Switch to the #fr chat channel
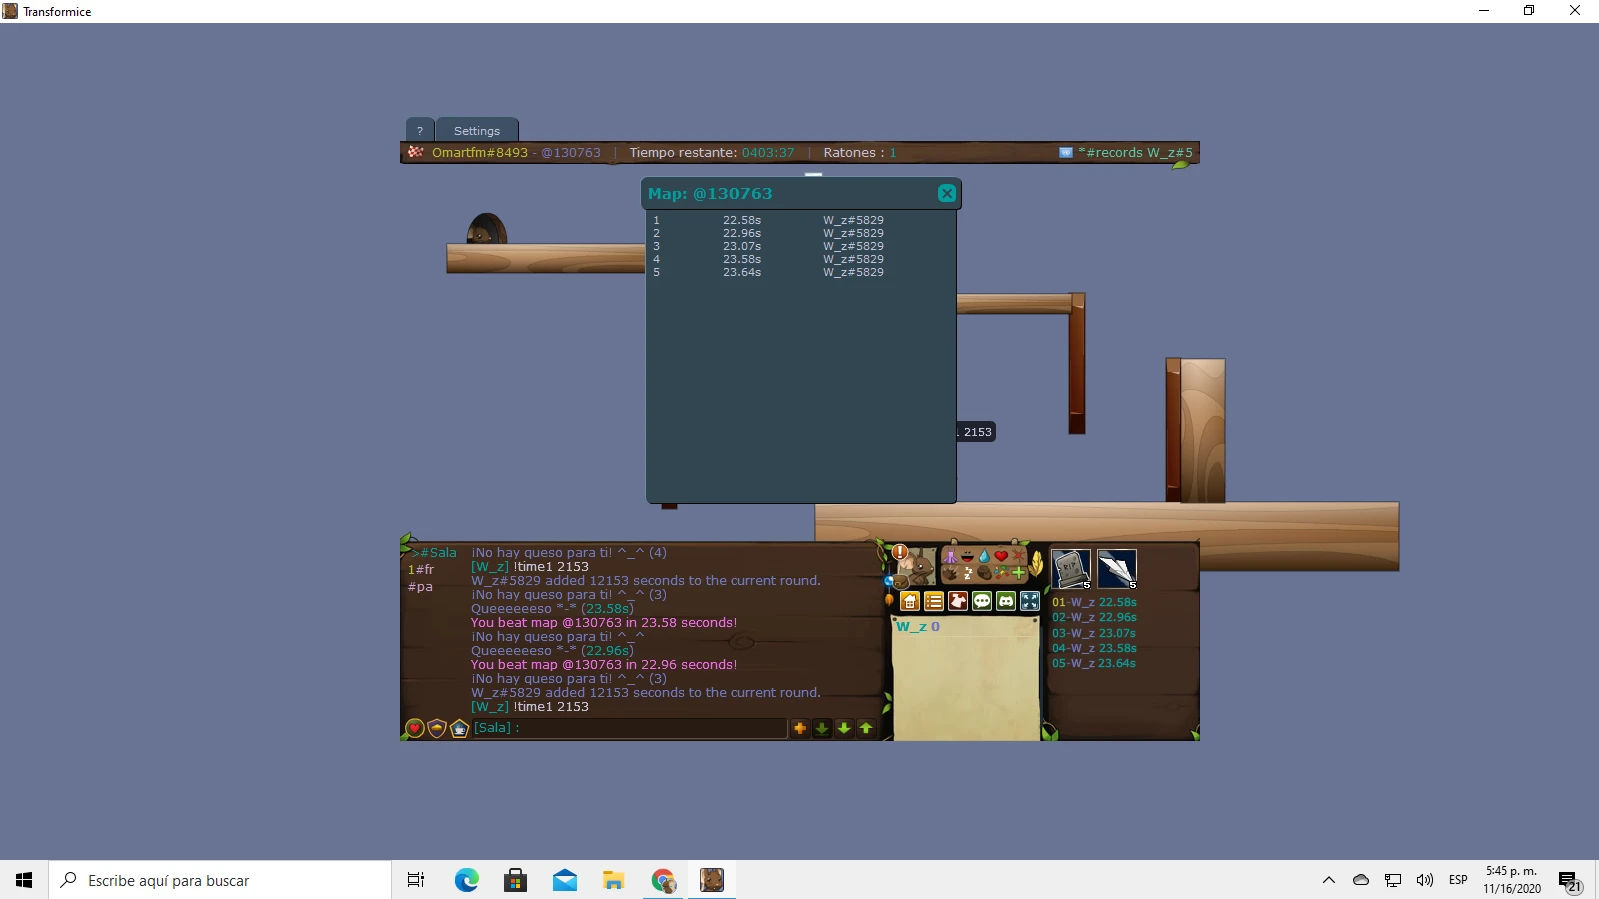 click(421, 569)
